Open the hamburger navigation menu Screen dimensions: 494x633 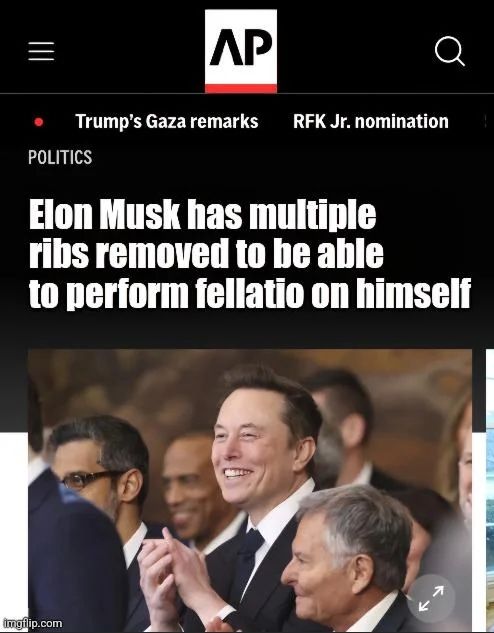[41, 51]
